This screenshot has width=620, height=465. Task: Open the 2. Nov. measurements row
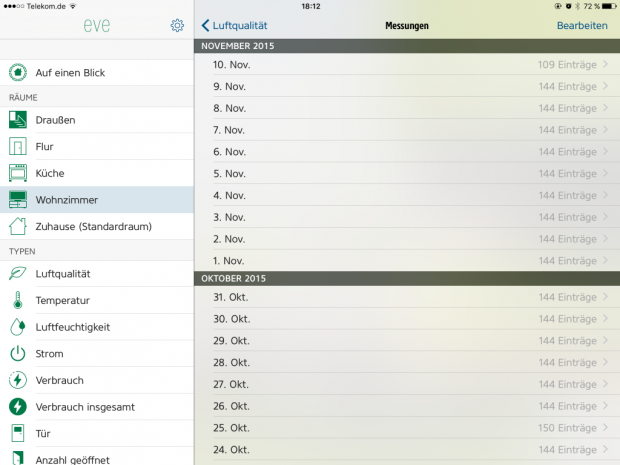pyautogui.click(x=407, y=239)
